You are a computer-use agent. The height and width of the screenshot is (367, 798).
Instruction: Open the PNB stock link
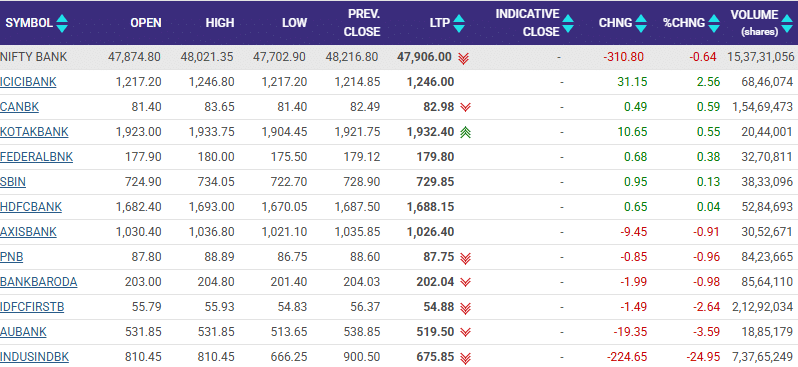[x=12, y=257]
